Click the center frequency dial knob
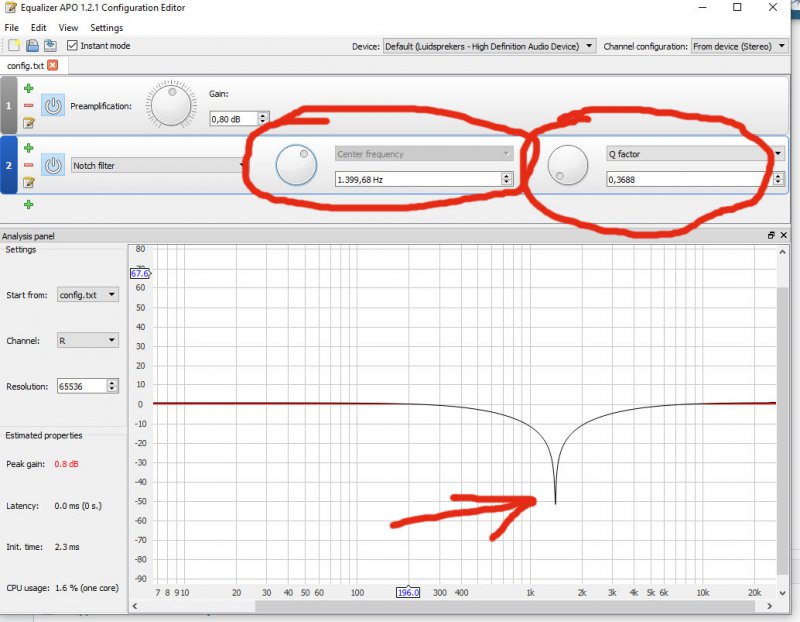Viewport: 800px width, 622px height. point(296,165)
